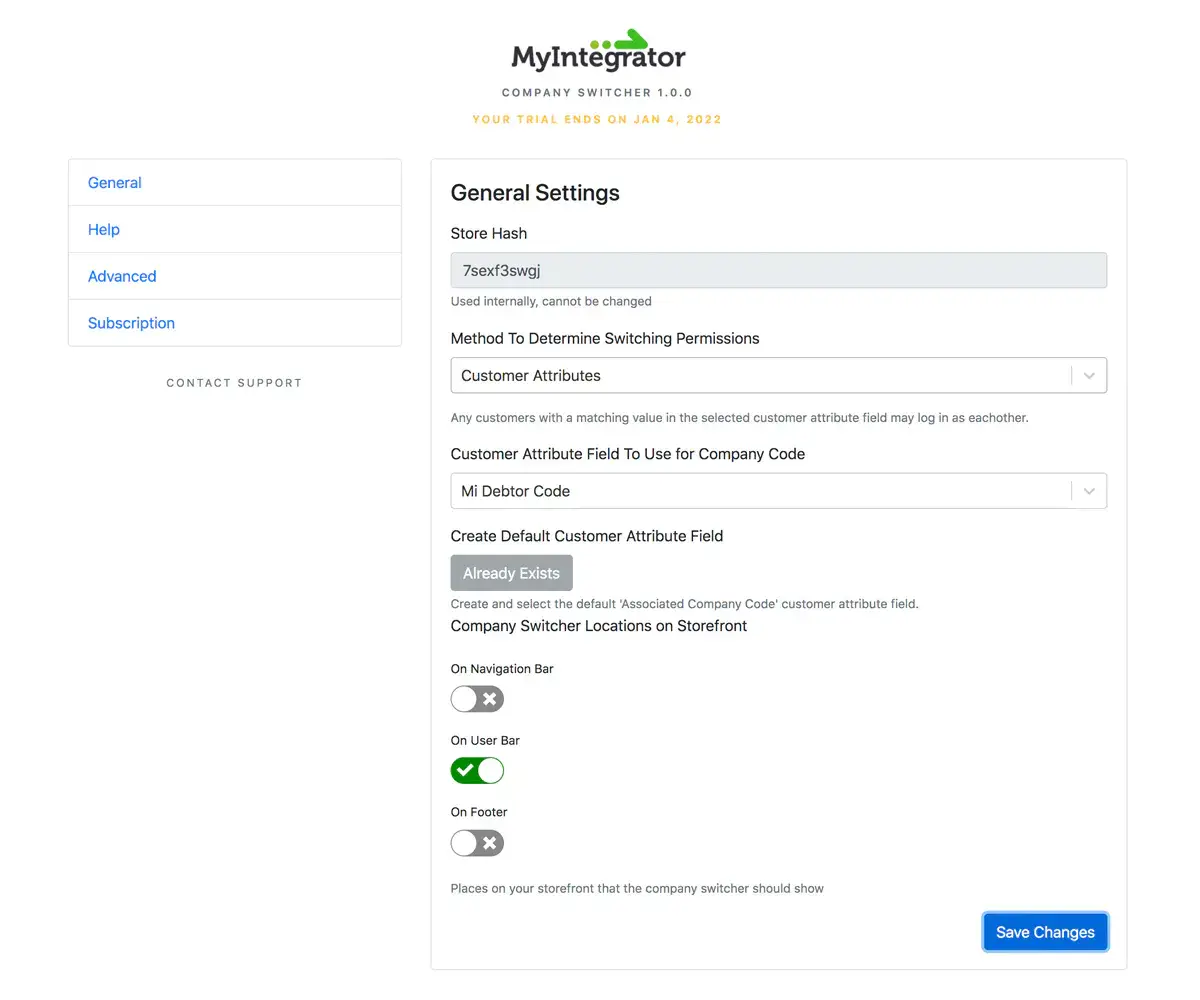Click the Company Switcher 1.0.0 text
This screenshot has width=1200, height=1000.
[597, 92]
